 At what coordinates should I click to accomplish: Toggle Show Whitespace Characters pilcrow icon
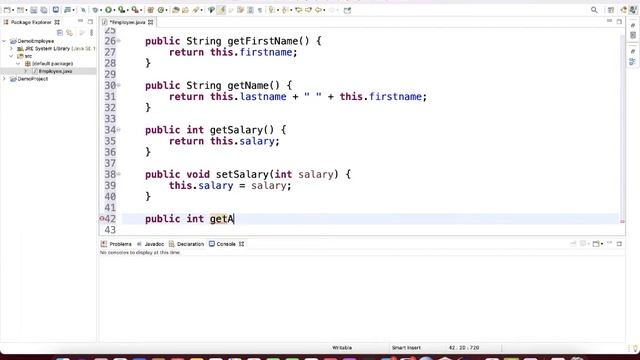pos(260,10)
